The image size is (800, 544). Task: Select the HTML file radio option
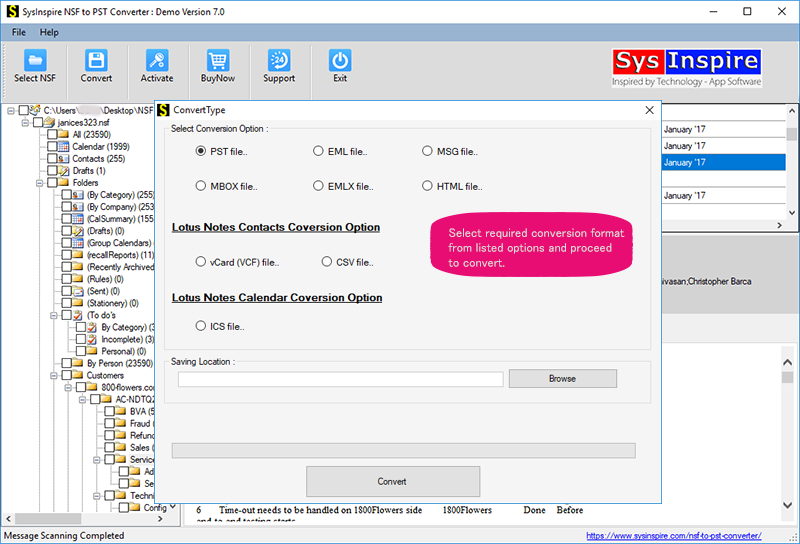point(427,186)
